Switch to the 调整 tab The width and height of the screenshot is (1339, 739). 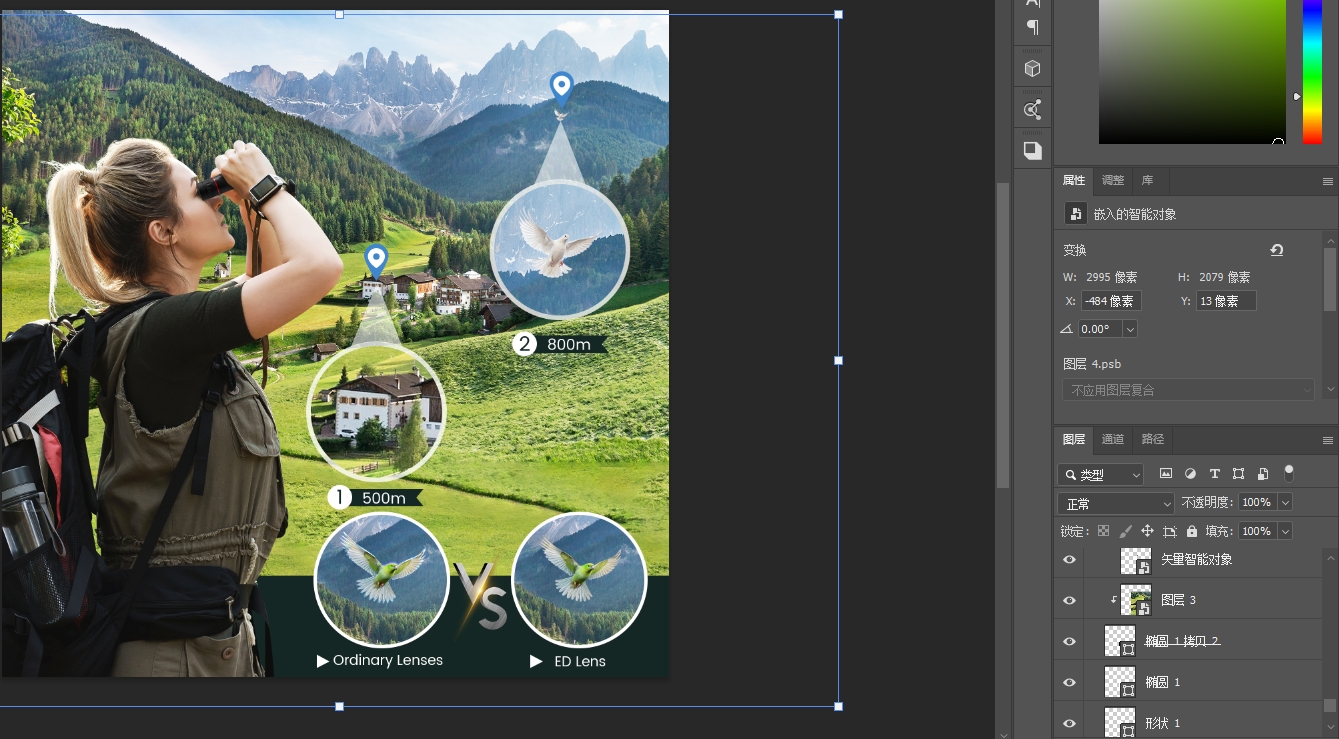[x=1113, y=181]
